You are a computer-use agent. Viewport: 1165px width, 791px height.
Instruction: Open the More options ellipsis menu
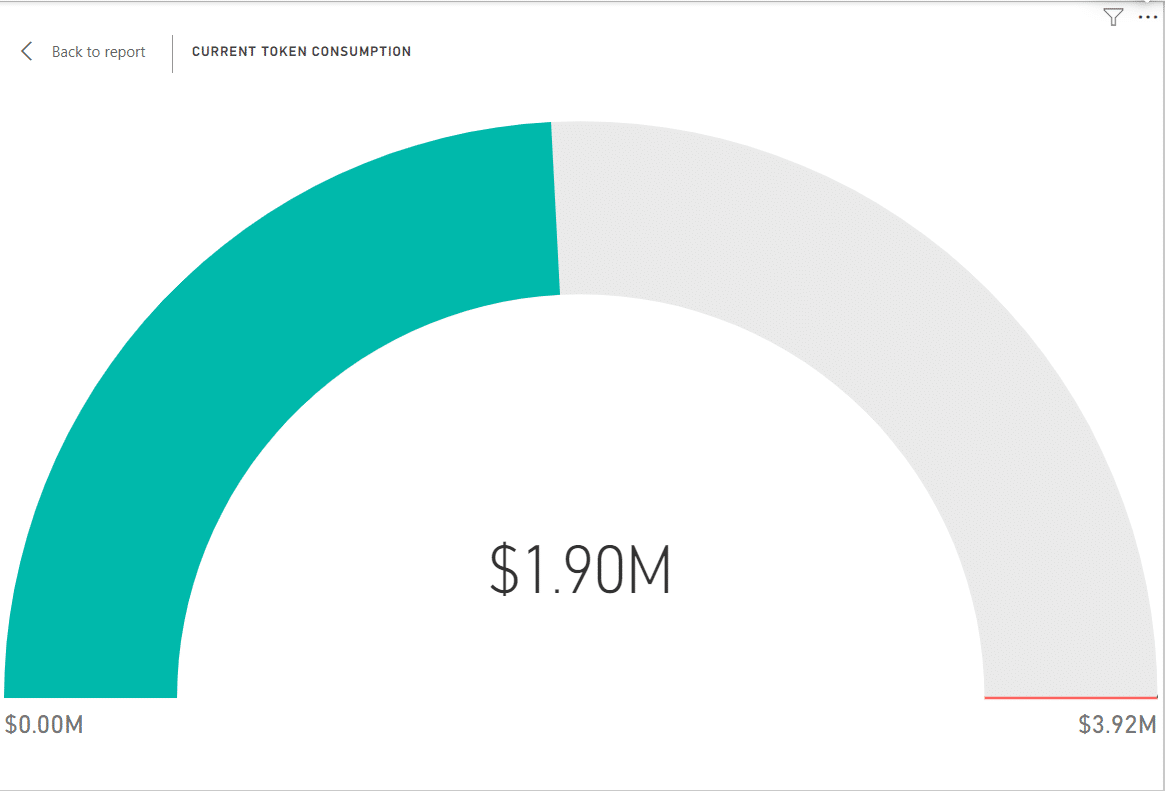click(1147, 16)
